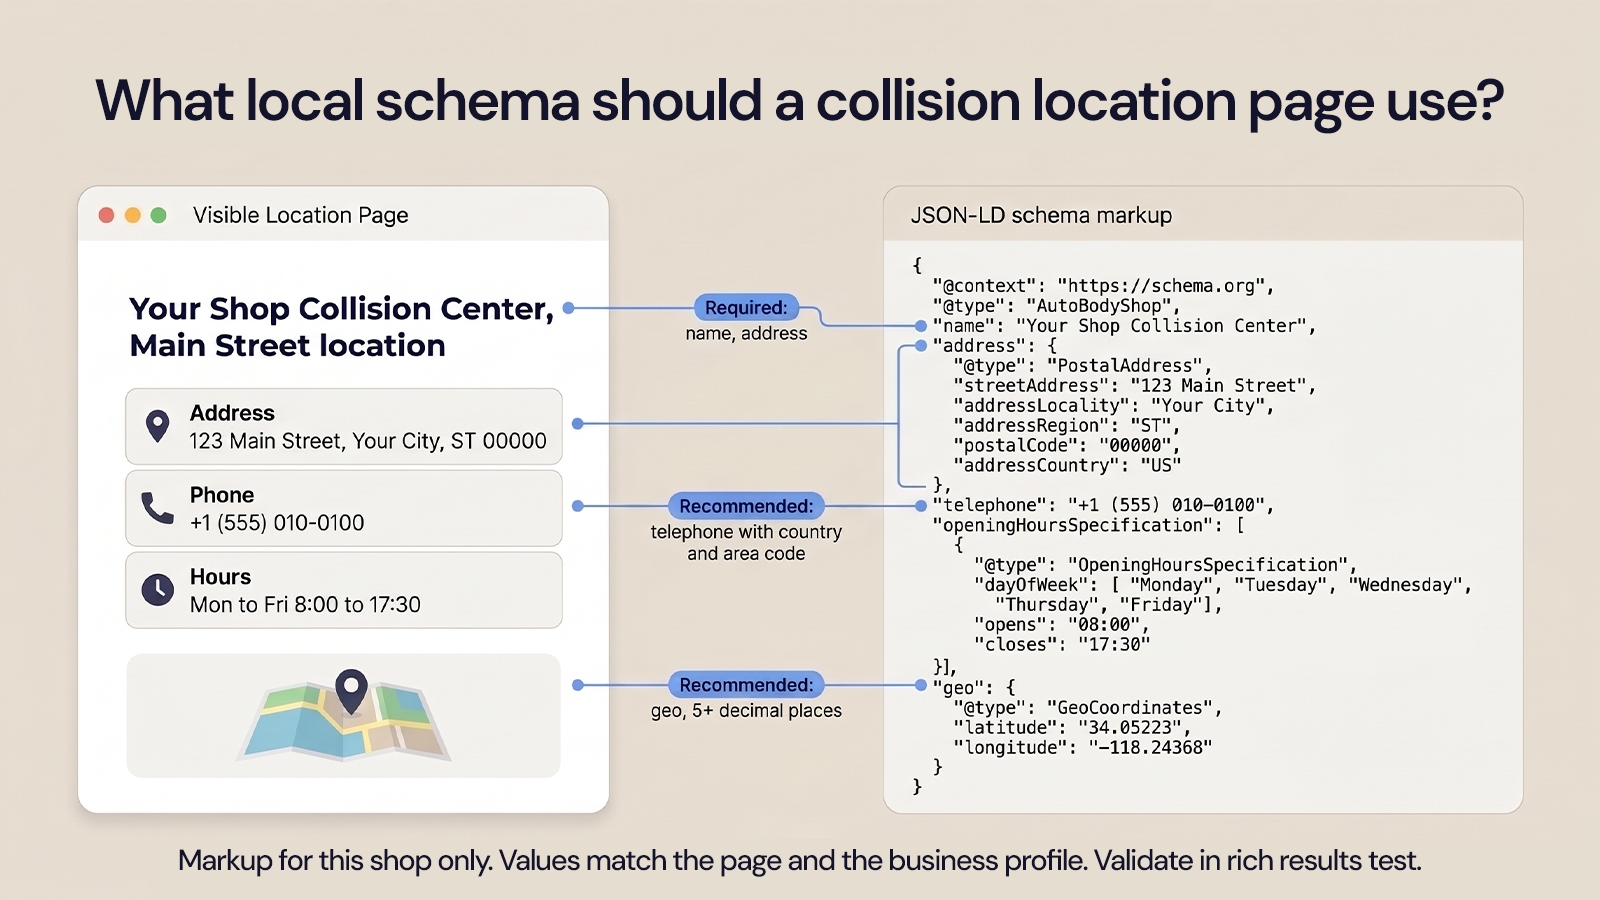Viewport: 1600px width, 900px height.
Task: Click the clock icon beside Hours
Action: [157, 590]
